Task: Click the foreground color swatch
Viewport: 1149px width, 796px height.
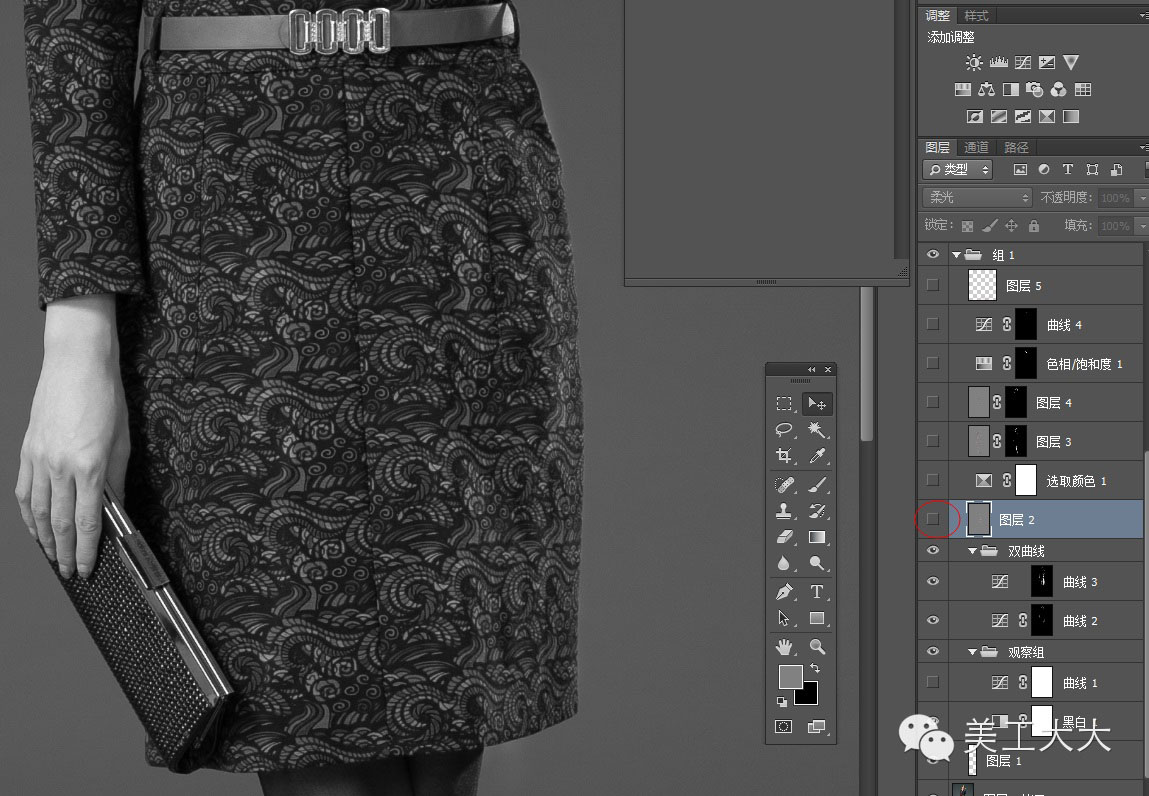Action: (x=790, y=677)
